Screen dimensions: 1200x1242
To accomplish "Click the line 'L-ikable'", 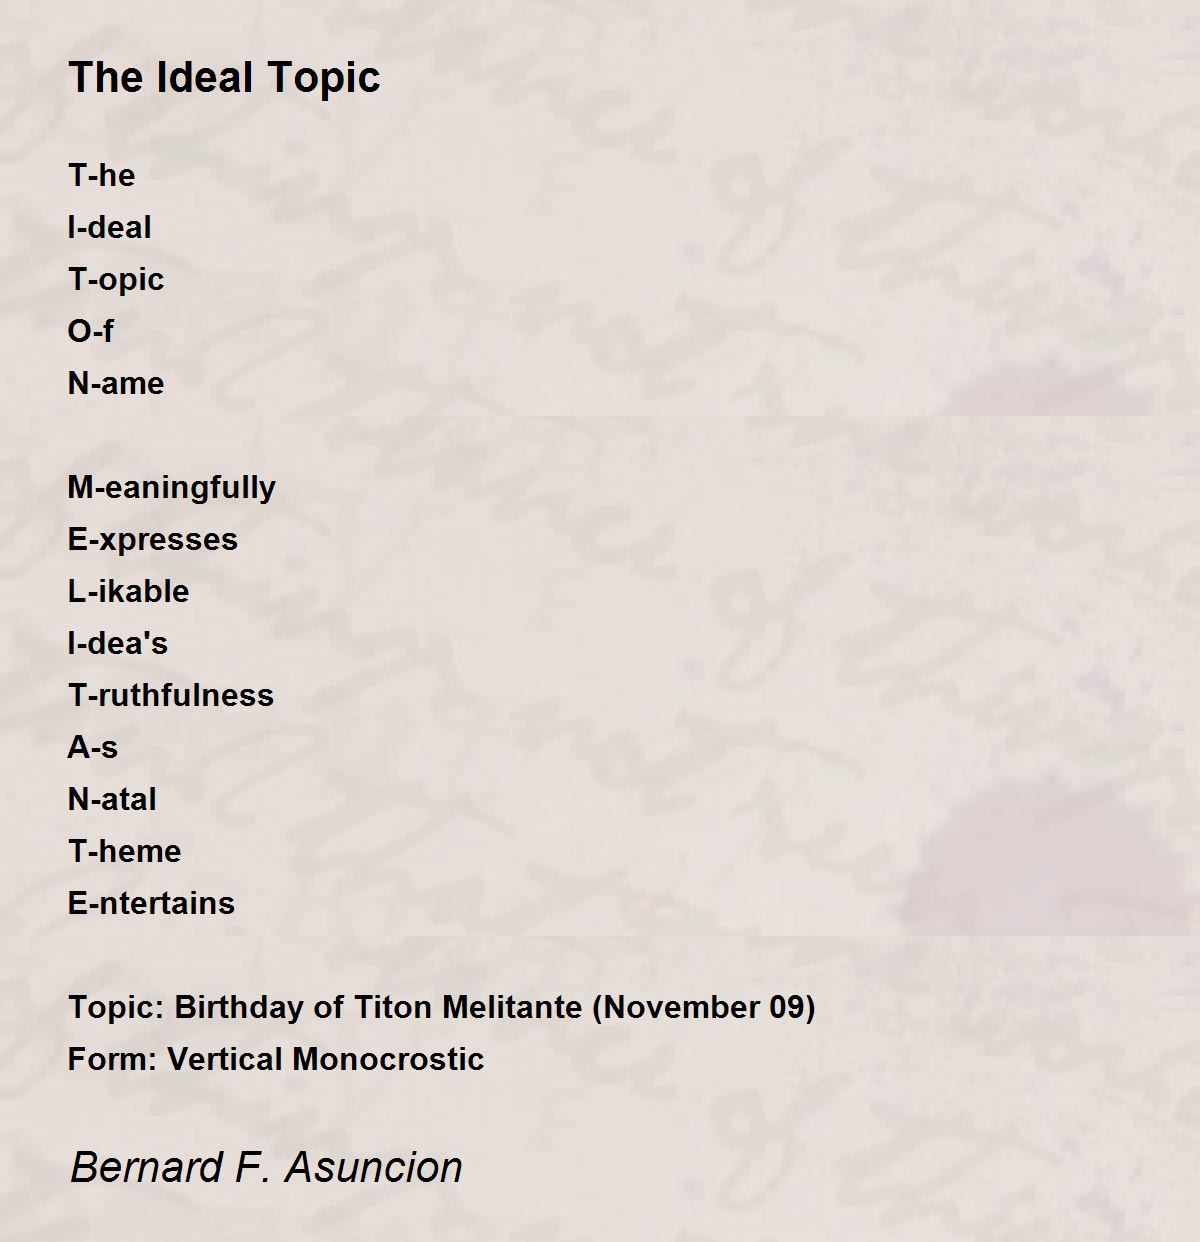I will click(129, 591).
